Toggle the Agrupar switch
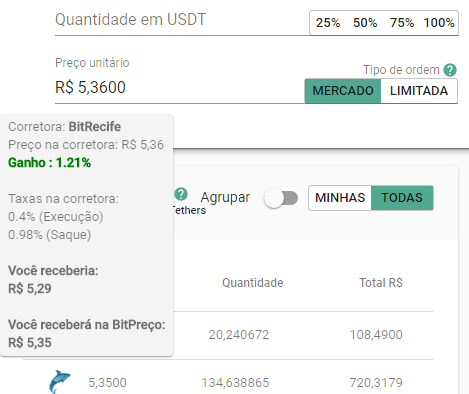Screen dimensions: 469x394 tap(281, 198)
